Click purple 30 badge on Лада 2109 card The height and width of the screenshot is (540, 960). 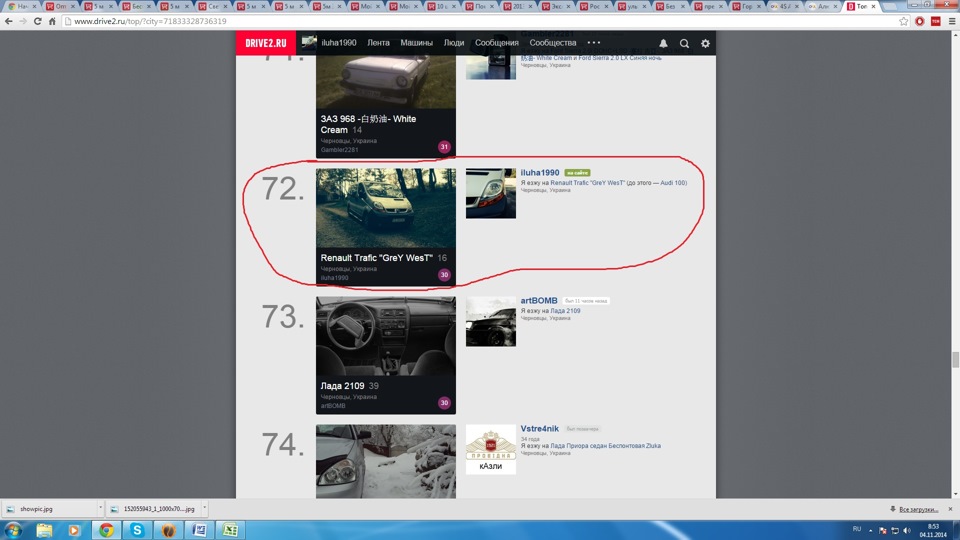pyautogui.click(x=444, y=403)
